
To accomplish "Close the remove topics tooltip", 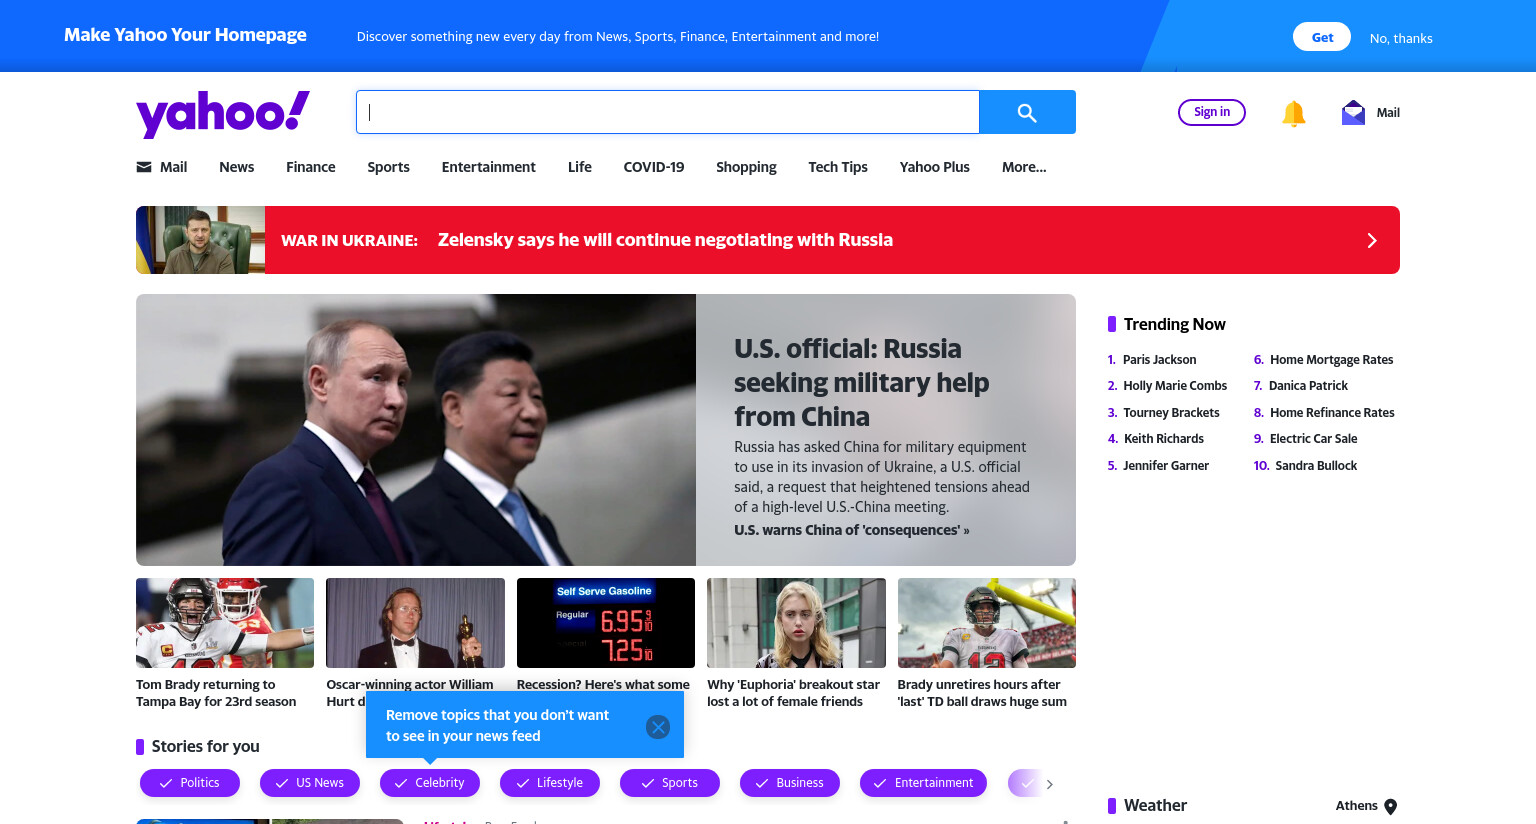I will click(658, 727).
